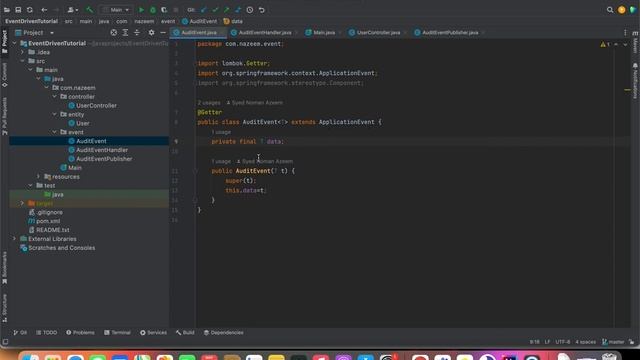
Task: Collapse the EventDrivenTutorial root node
Action: (14, 43)
